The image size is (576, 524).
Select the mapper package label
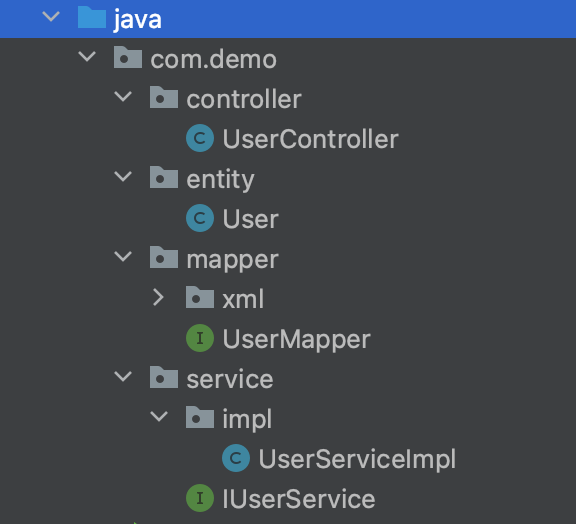click(233, 261)
